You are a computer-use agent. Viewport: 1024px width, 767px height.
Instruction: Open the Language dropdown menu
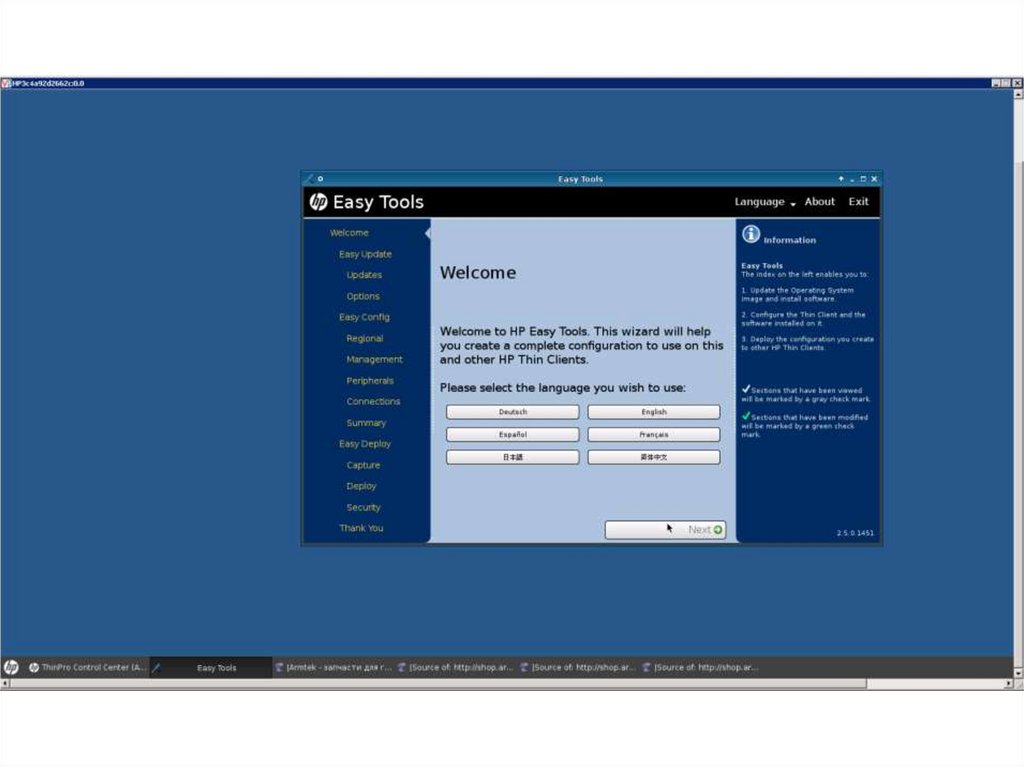[765, 202]
